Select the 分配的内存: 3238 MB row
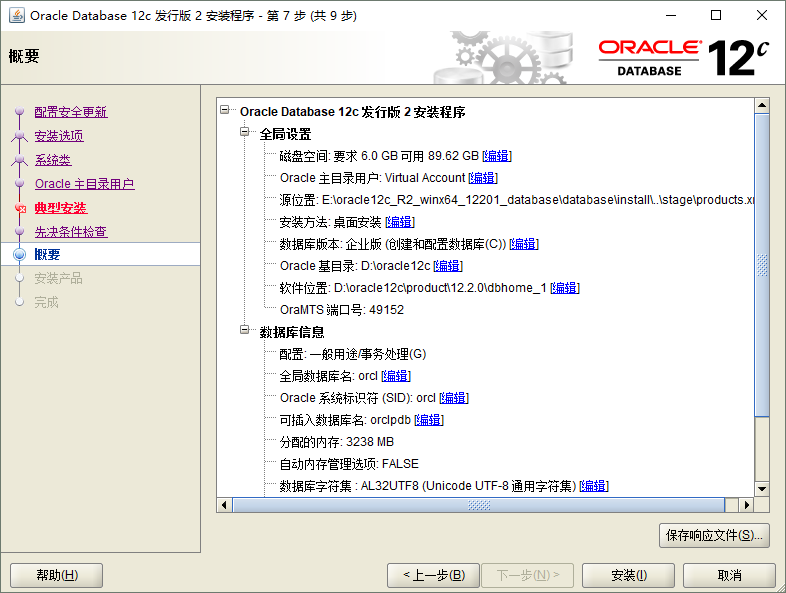This screenshot has width=786, height=593. pyautogui.click(x=337, y=442)
